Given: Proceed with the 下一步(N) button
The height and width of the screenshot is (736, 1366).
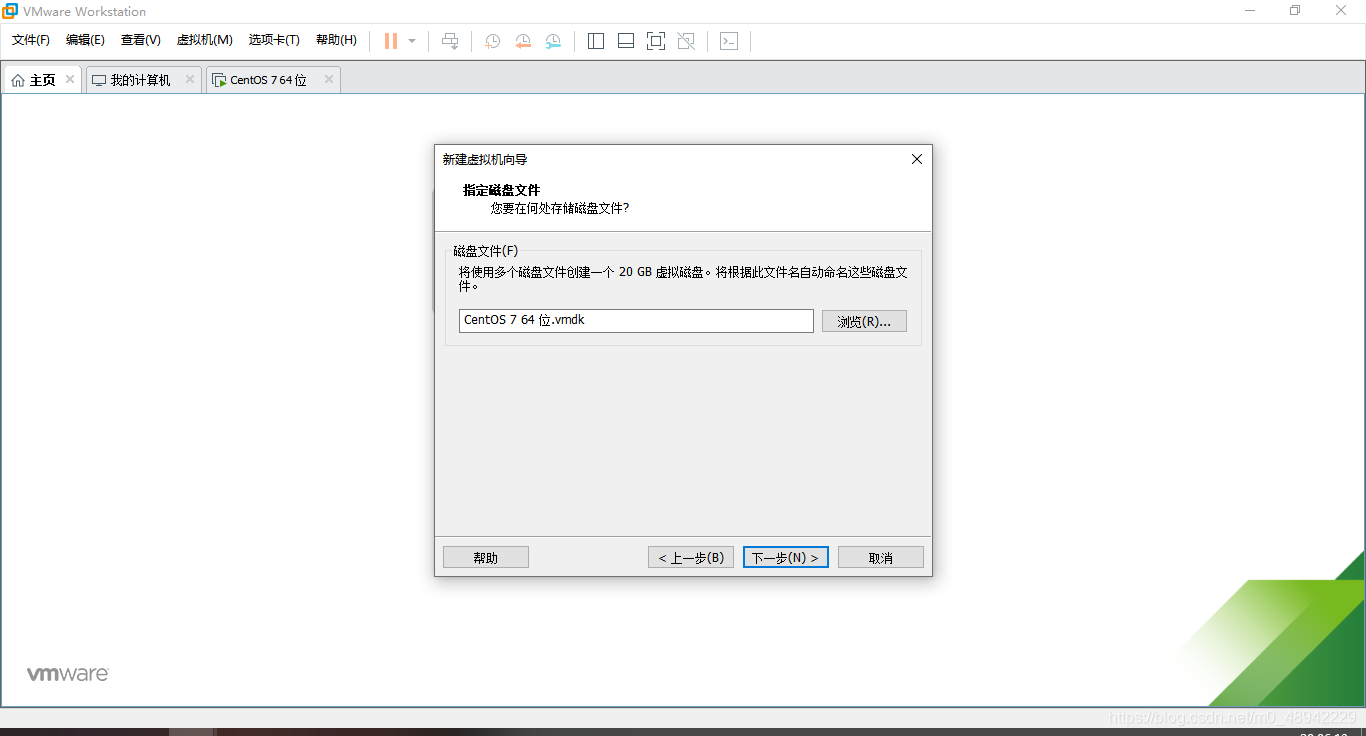Looking at the screenshot, I should click(786, 557).
